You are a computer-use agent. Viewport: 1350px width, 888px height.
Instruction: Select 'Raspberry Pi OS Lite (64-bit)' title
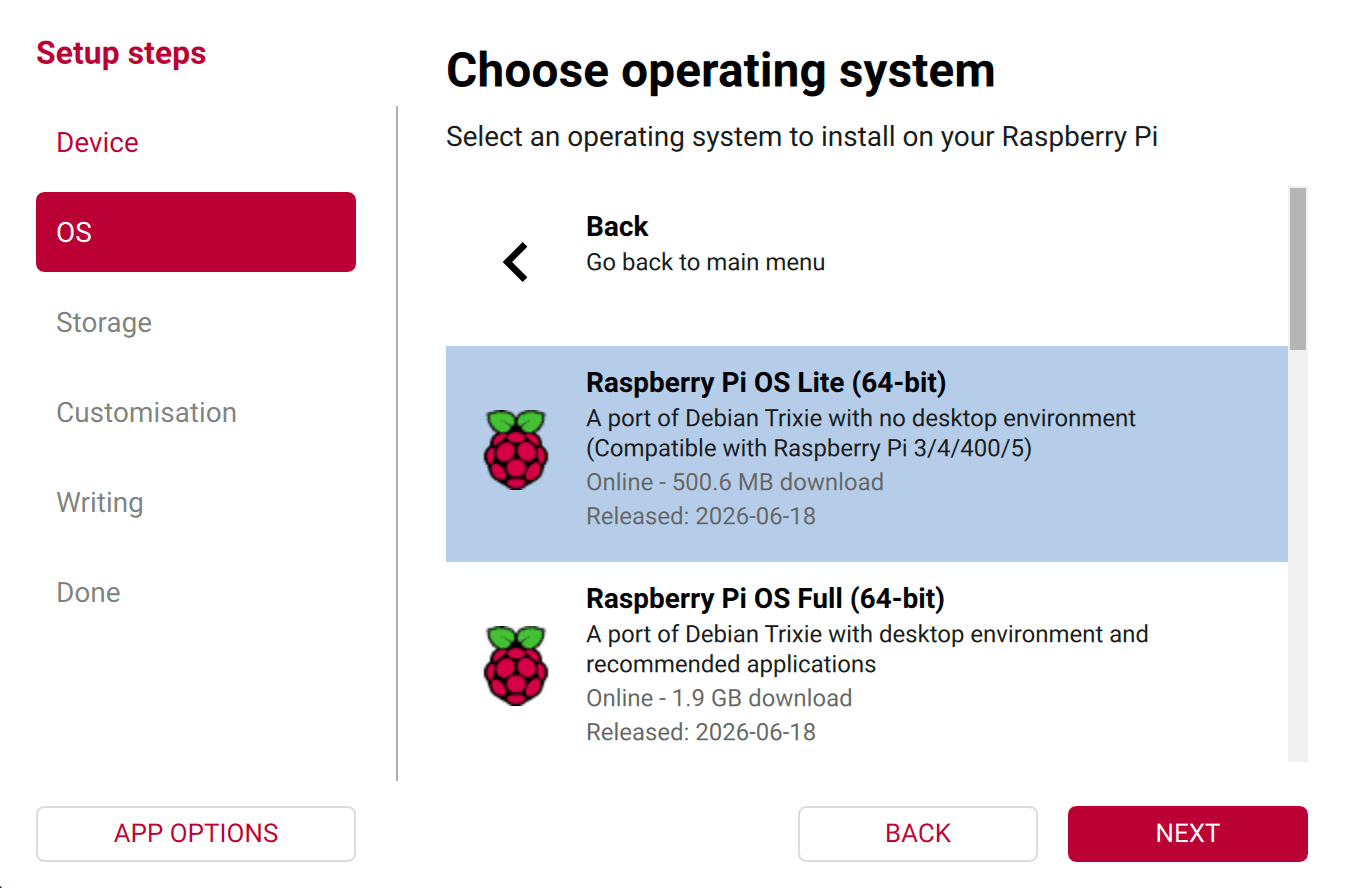(x=766, y=383)
